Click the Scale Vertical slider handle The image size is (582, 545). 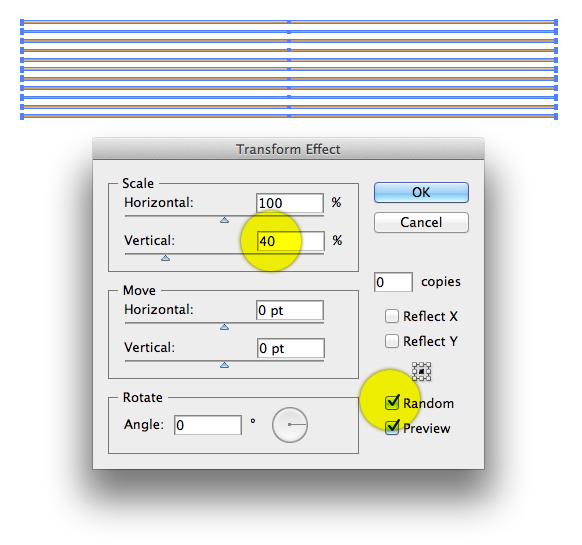pyautogui.click(x=166, y=258)
